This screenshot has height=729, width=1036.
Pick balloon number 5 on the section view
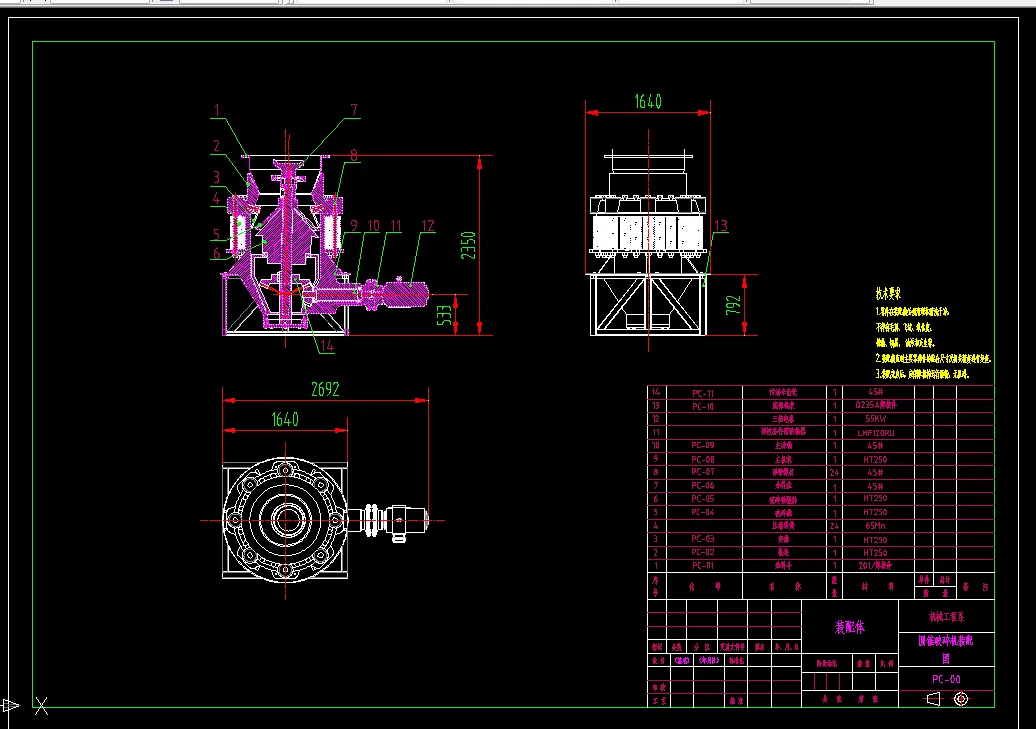(x=216, y=233)
